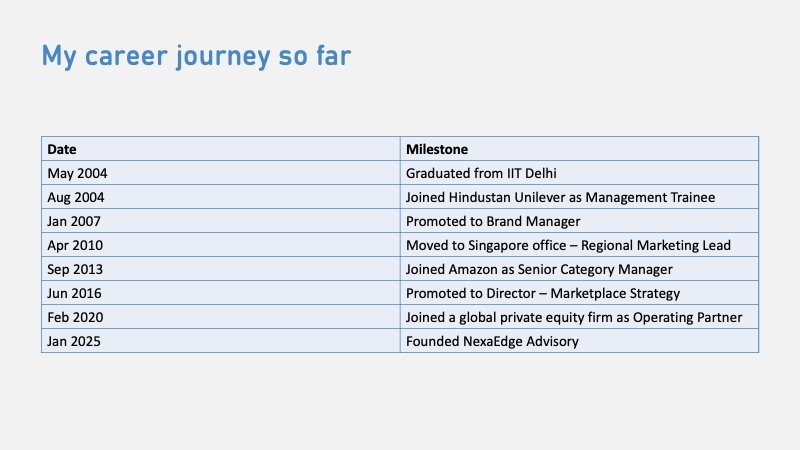Select the 'Date' column header cell

pyautogui.click(x=220, y=148)
